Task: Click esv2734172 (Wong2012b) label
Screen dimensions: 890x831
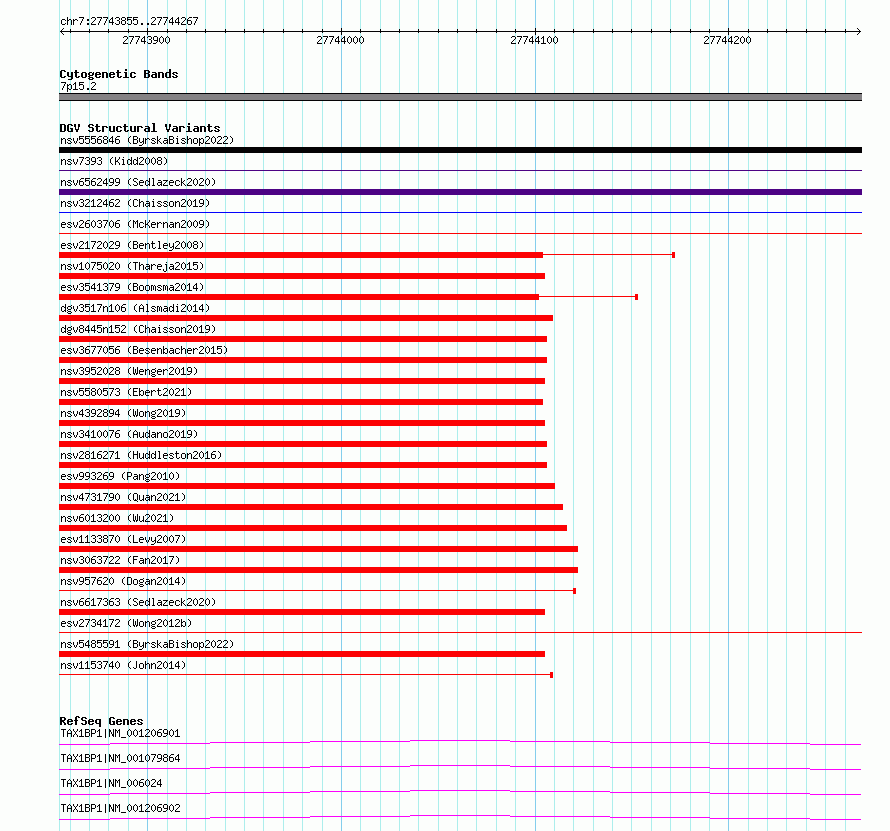Action: click(126, 623)
